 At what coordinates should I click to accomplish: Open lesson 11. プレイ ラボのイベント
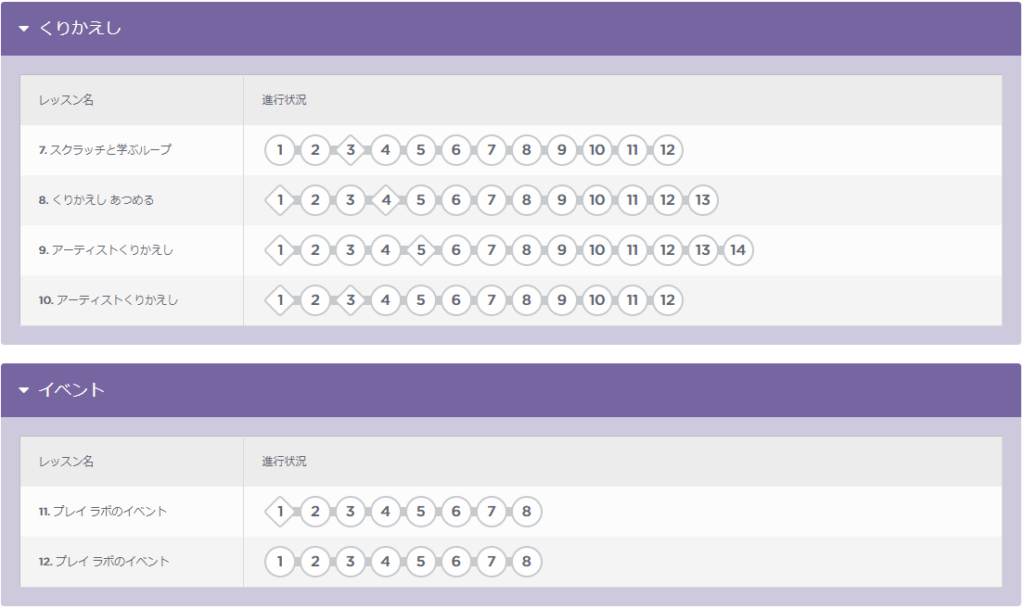pyautogui.click(x=103, y=512)
